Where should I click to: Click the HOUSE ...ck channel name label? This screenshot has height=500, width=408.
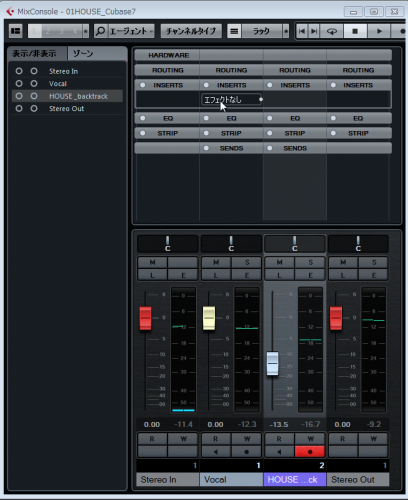point(295,479)
